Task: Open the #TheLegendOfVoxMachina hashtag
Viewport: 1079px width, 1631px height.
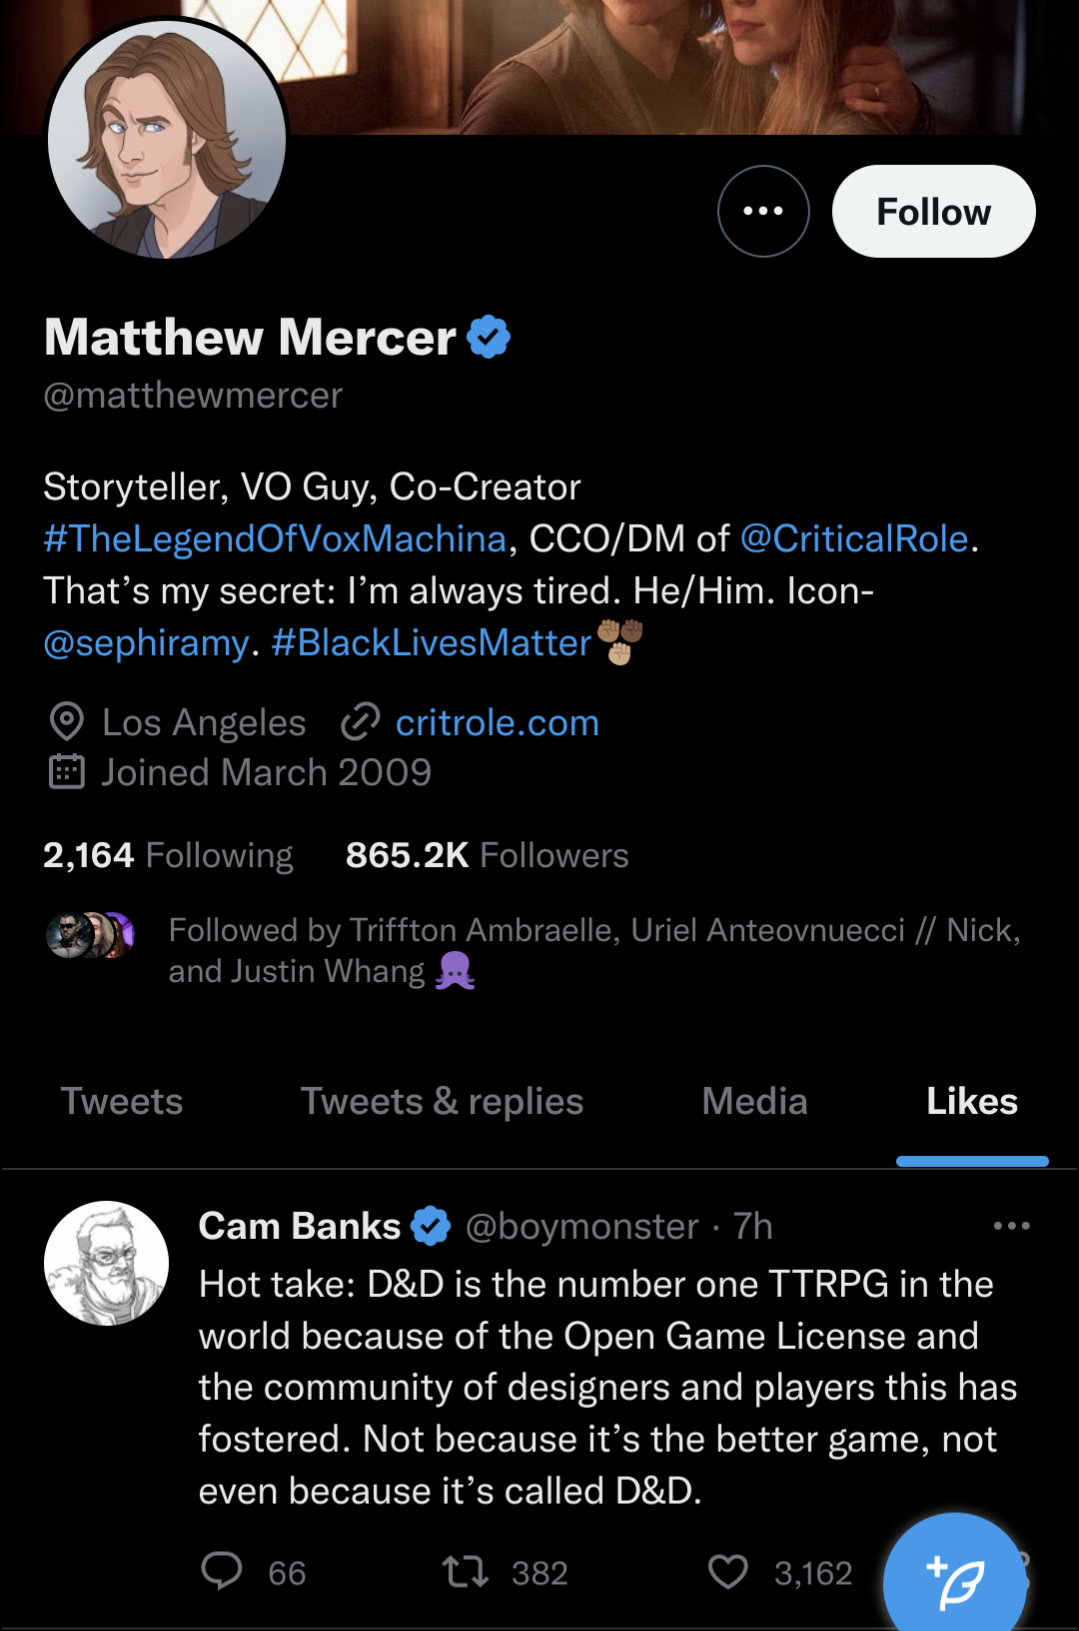Action: 275,539
